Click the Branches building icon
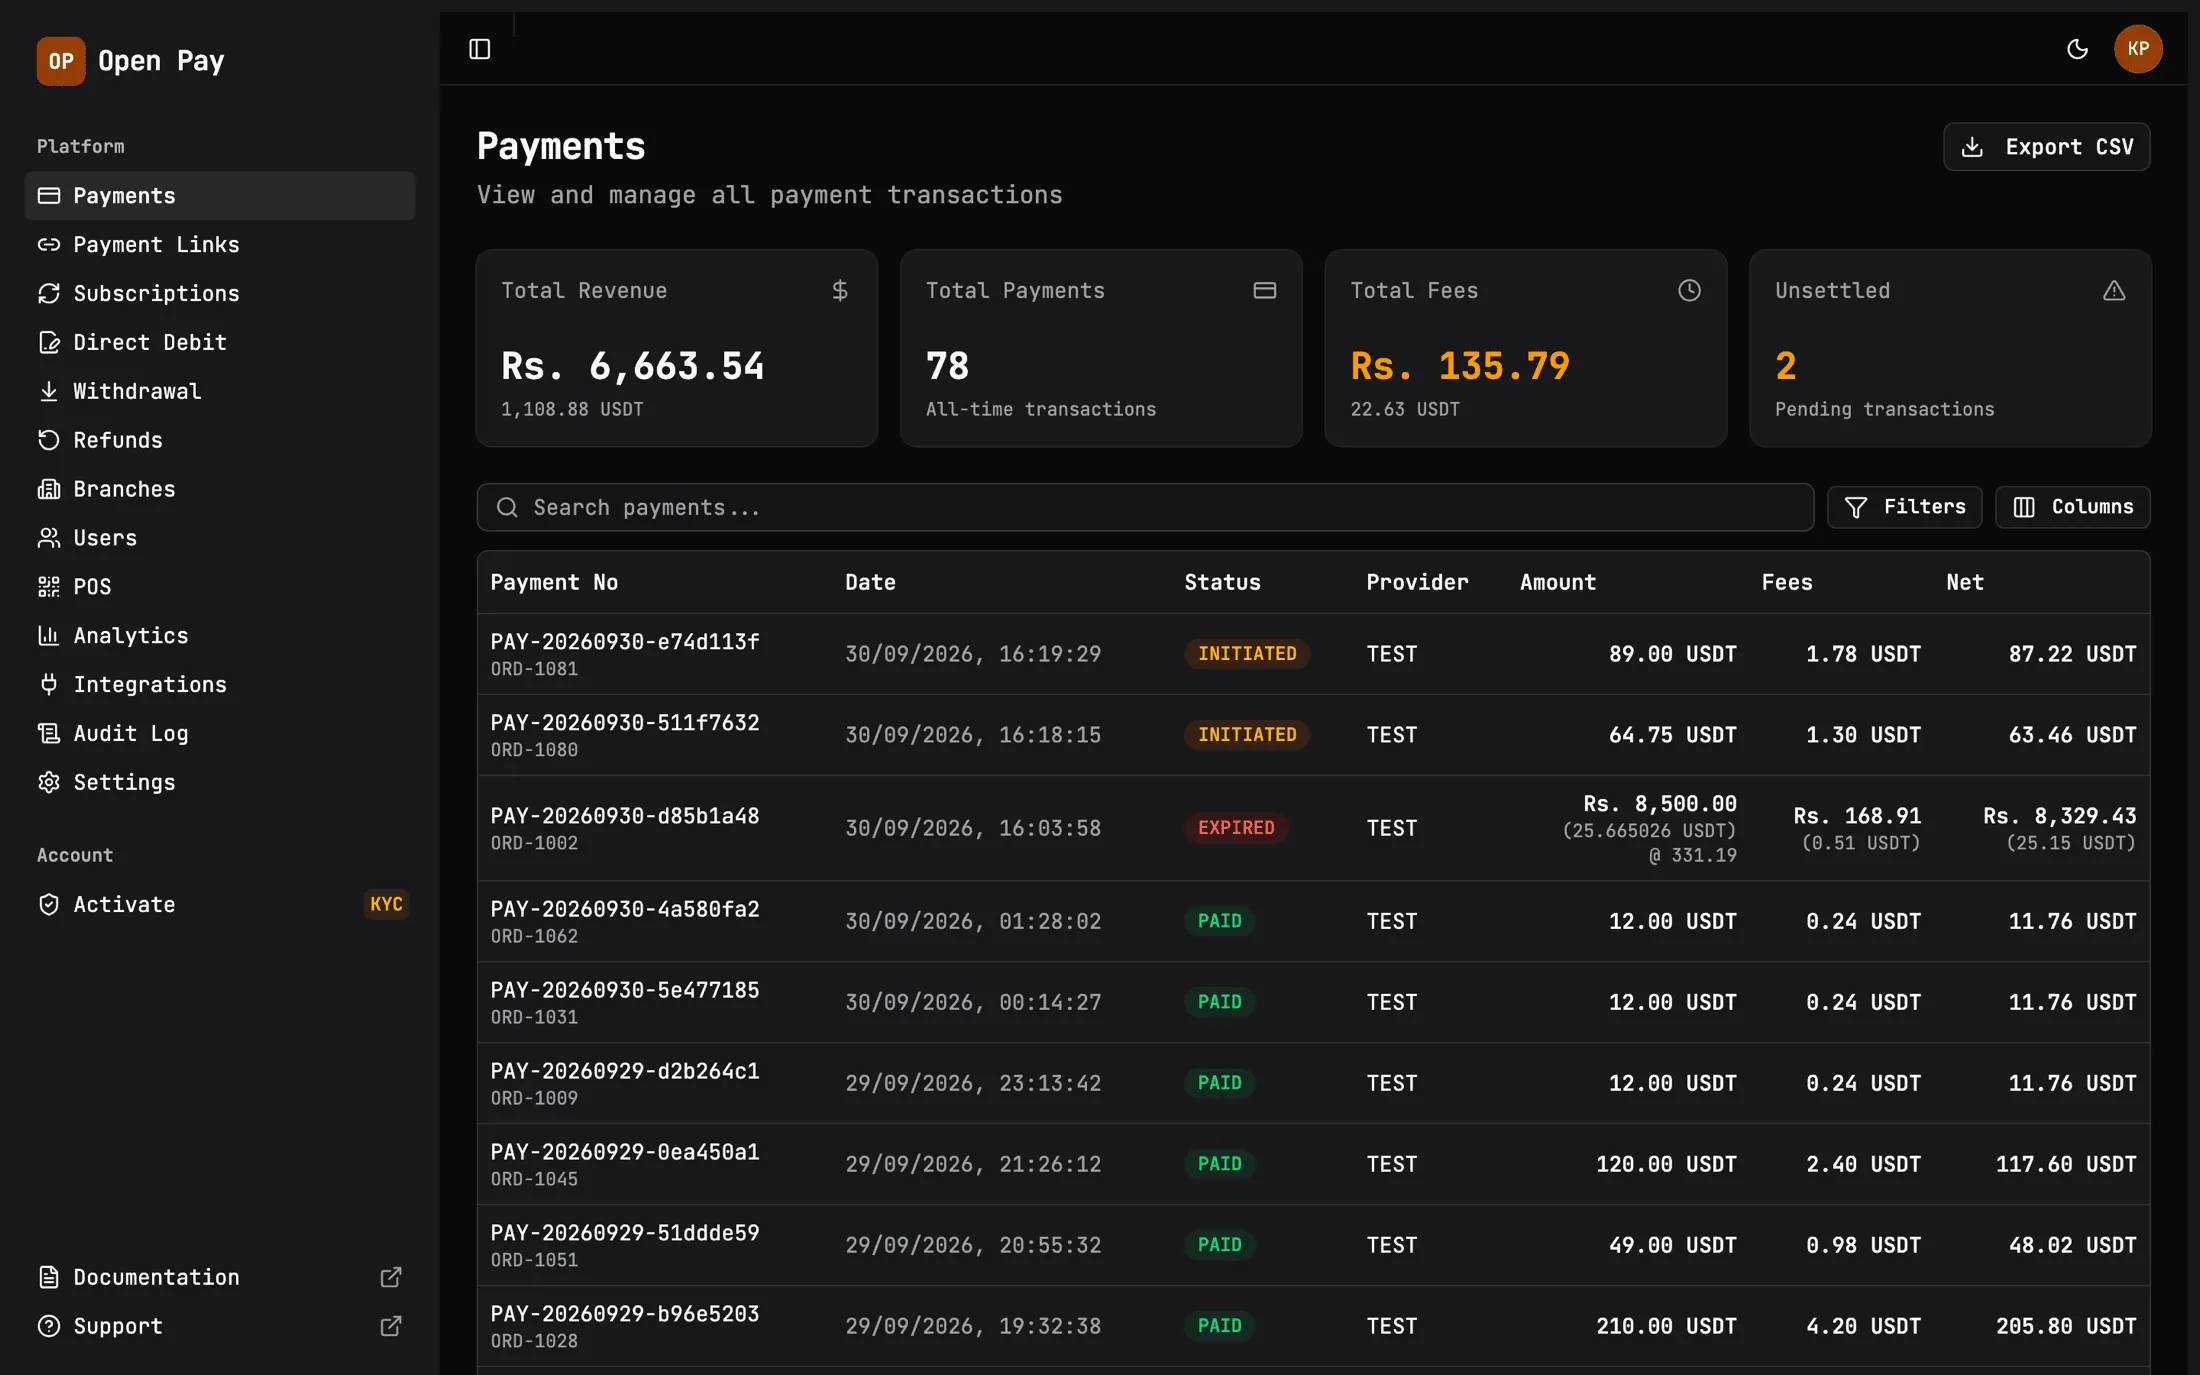The height and width of the screenshot is (1375, 2200). pyautogui.click(x=49, y=489)
